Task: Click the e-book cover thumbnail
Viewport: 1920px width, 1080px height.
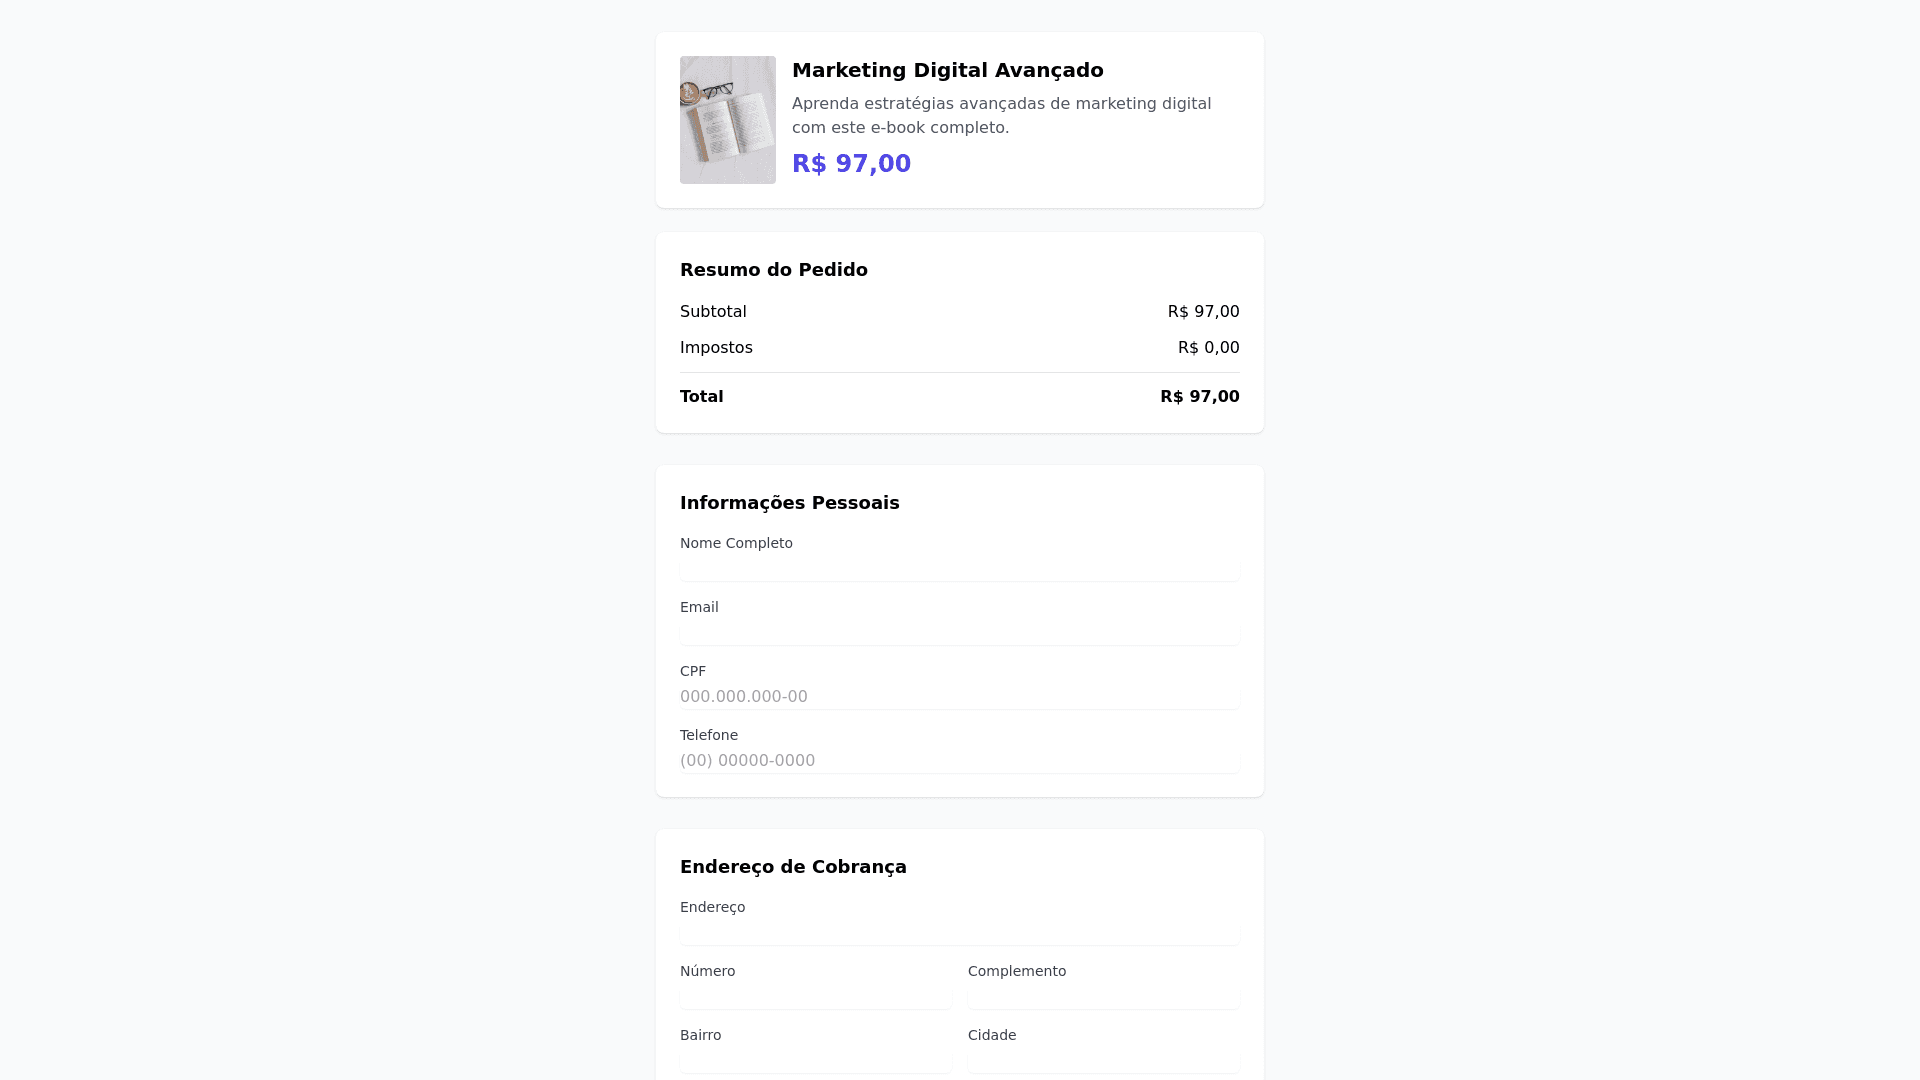Action: click(727, 120)
